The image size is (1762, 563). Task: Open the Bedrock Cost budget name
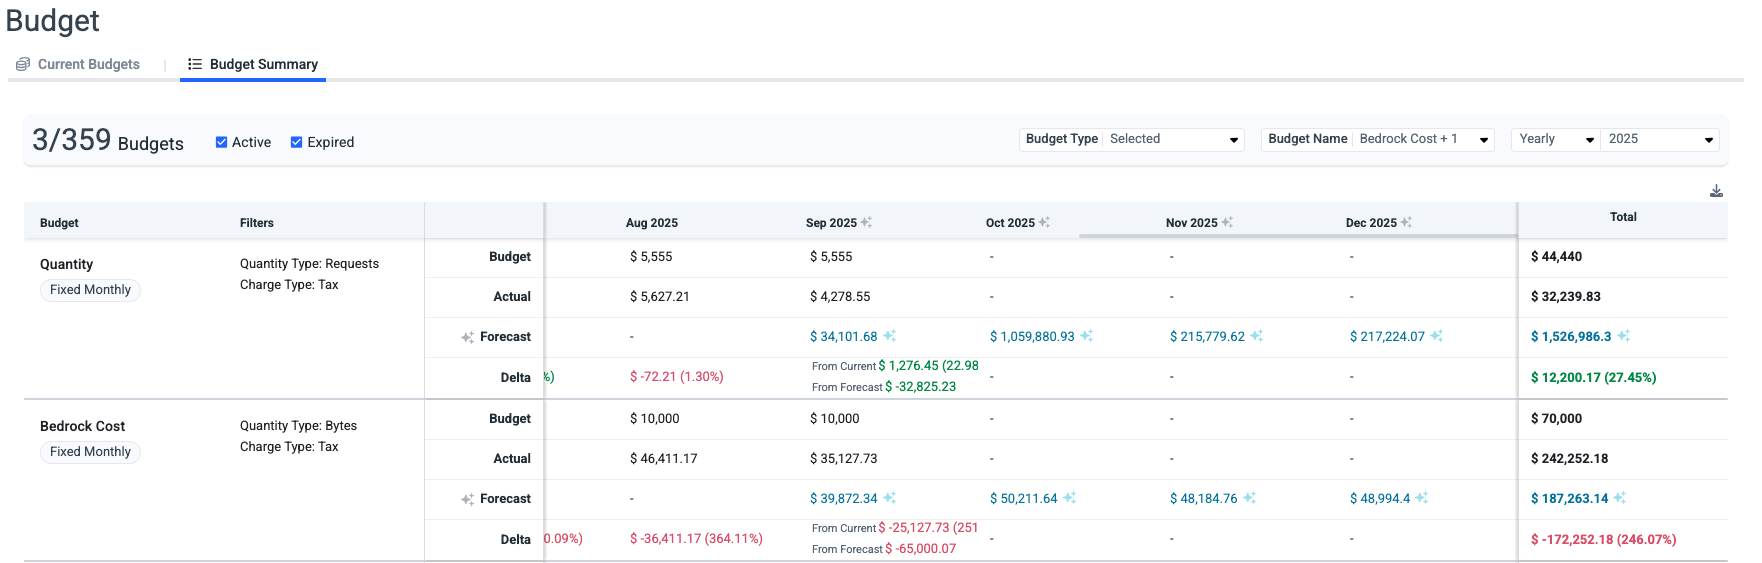(82, 426)
